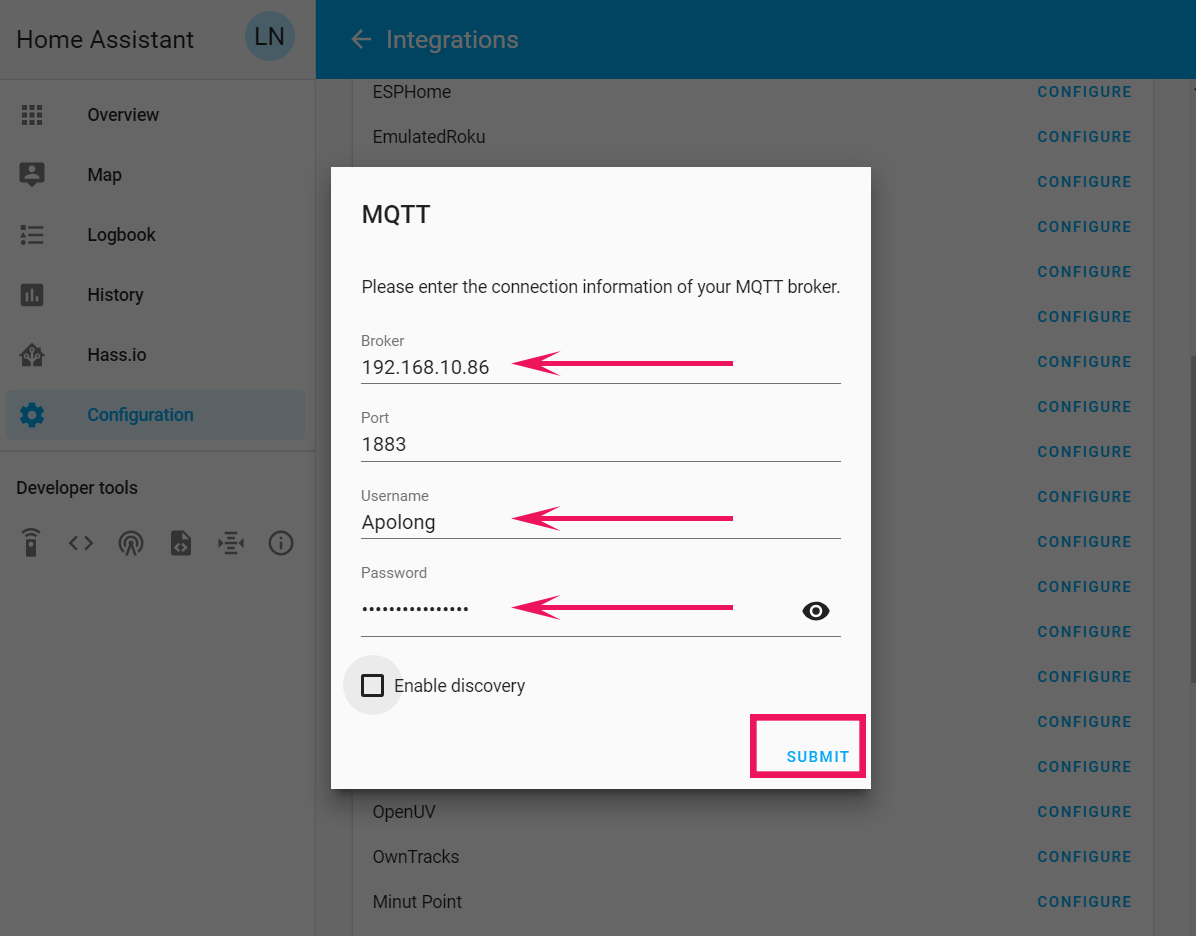Open the Templates developer tool icon
The width and height of the screenshot is (1196, 936).
[x=181, y=543]
